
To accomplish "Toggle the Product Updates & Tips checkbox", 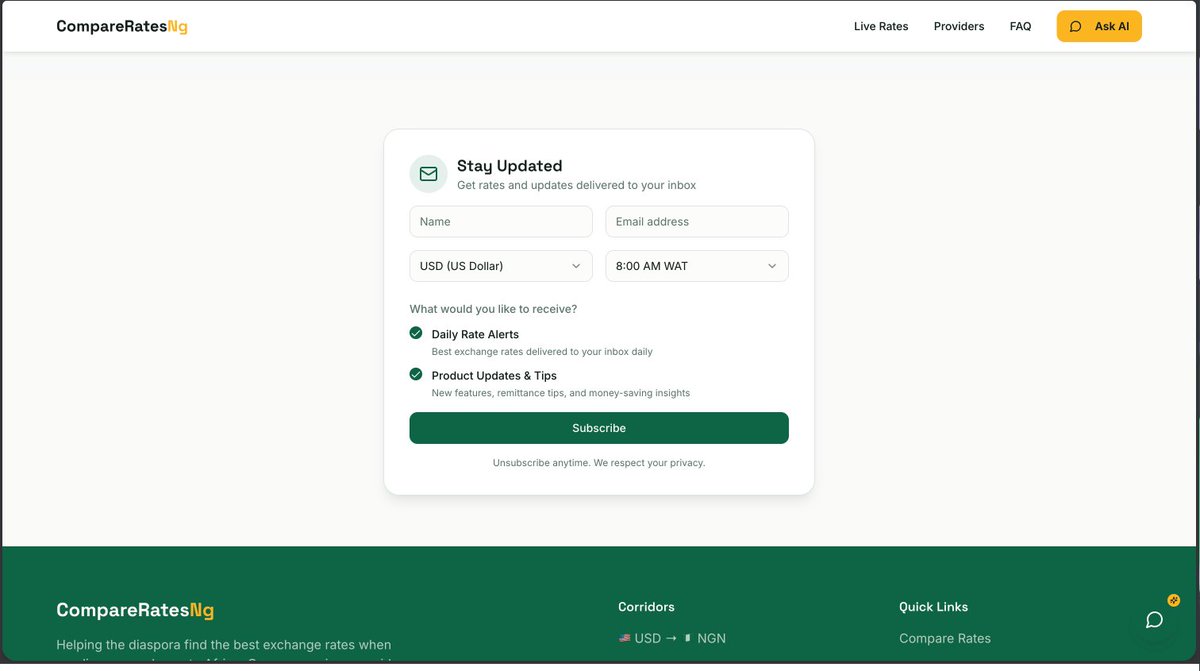I will pyautogui.click(x=416, y=374).
